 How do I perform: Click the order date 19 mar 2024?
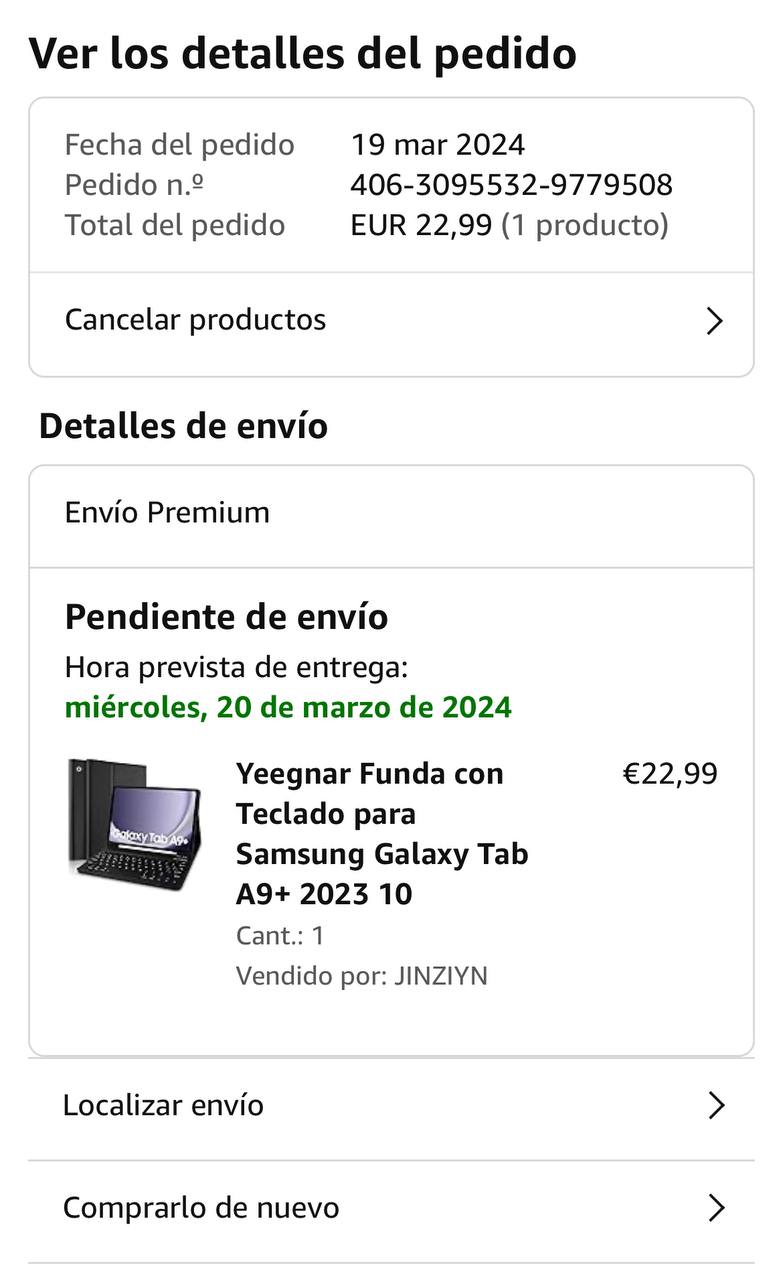pos(437,145)
